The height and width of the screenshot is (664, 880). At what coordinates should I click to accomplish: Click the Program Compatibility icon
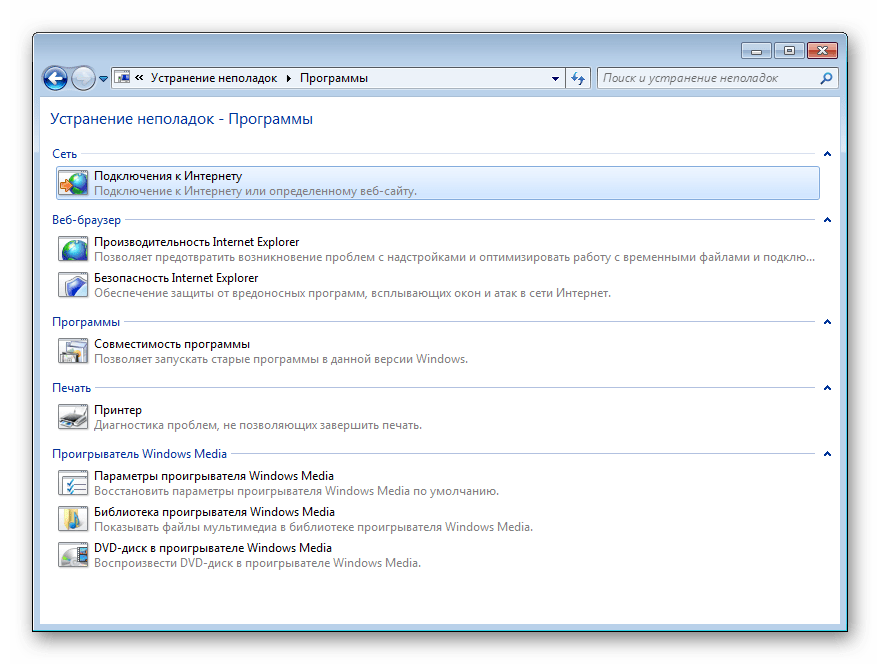[x=73, y=351]
